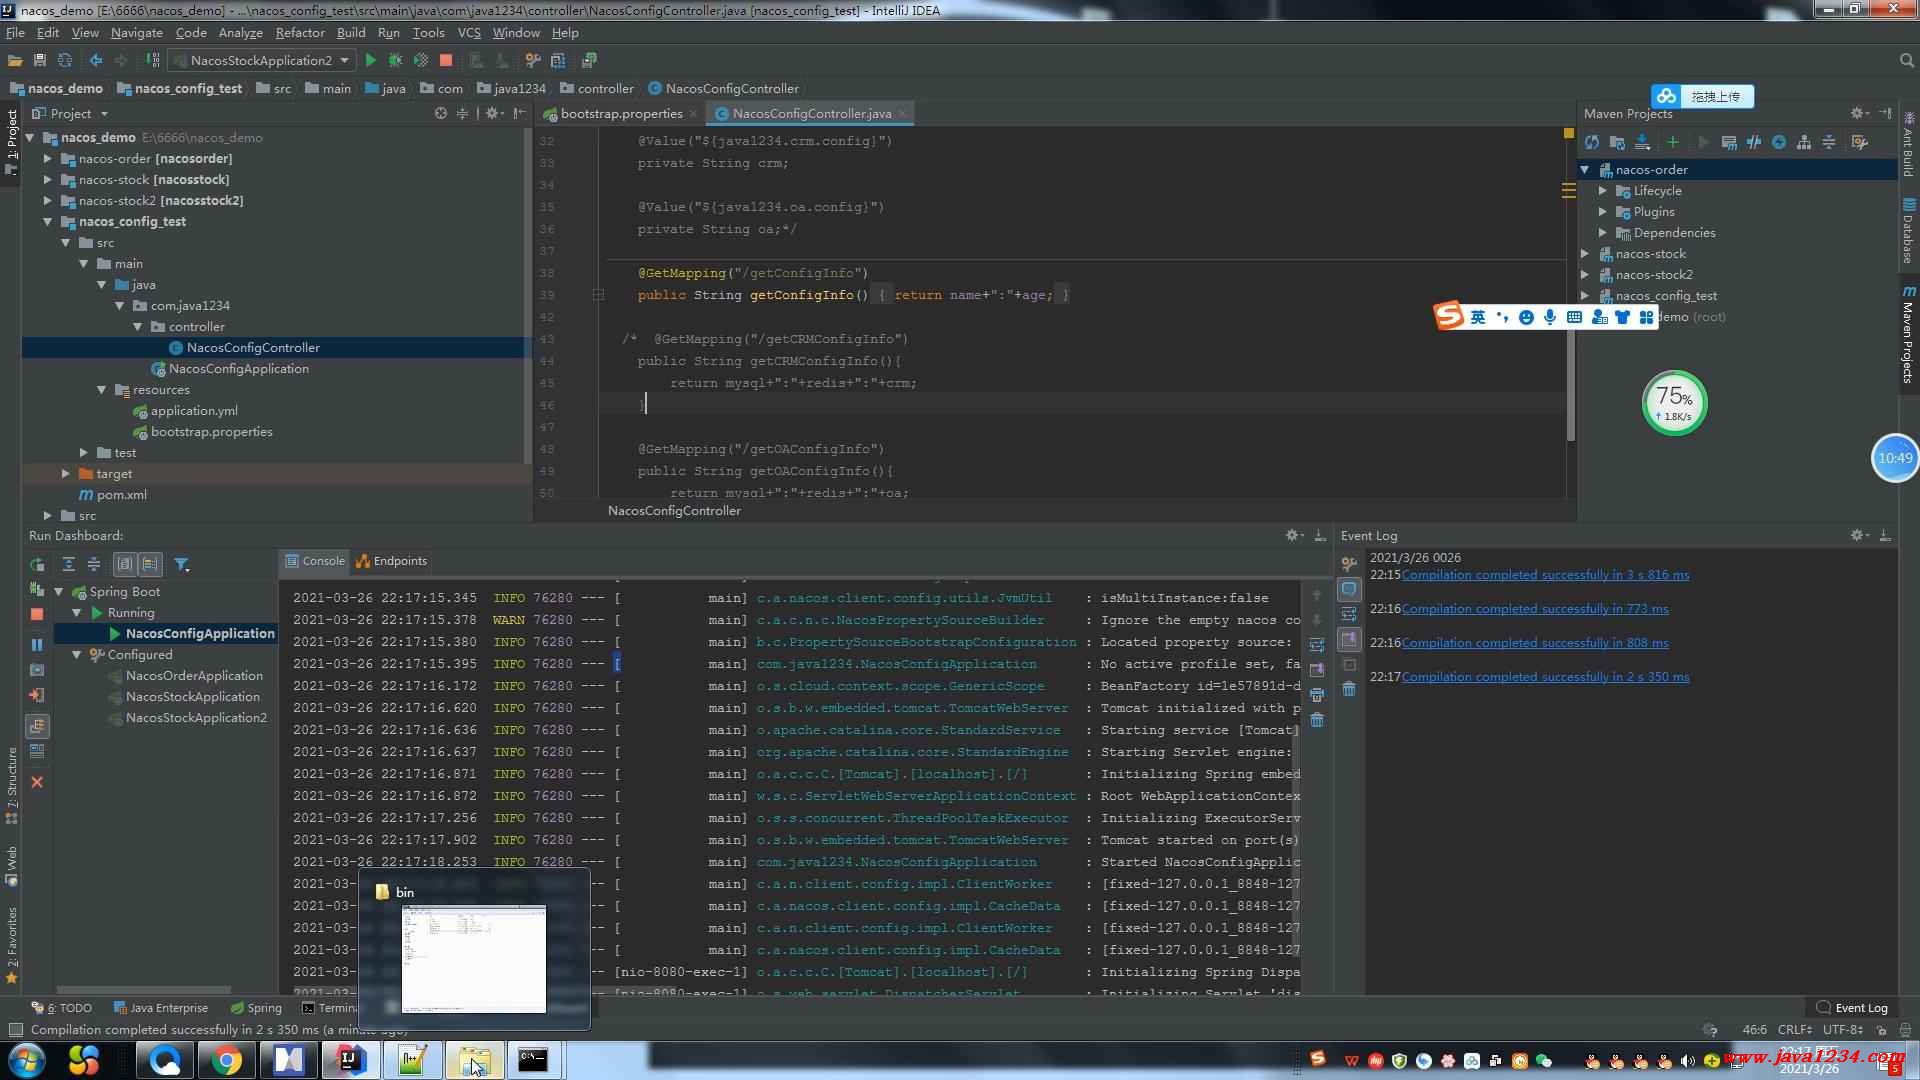Open the Event Log button in the status bar
This screenshot has width=1920, height=1080.
[x=1852, y=1007]
